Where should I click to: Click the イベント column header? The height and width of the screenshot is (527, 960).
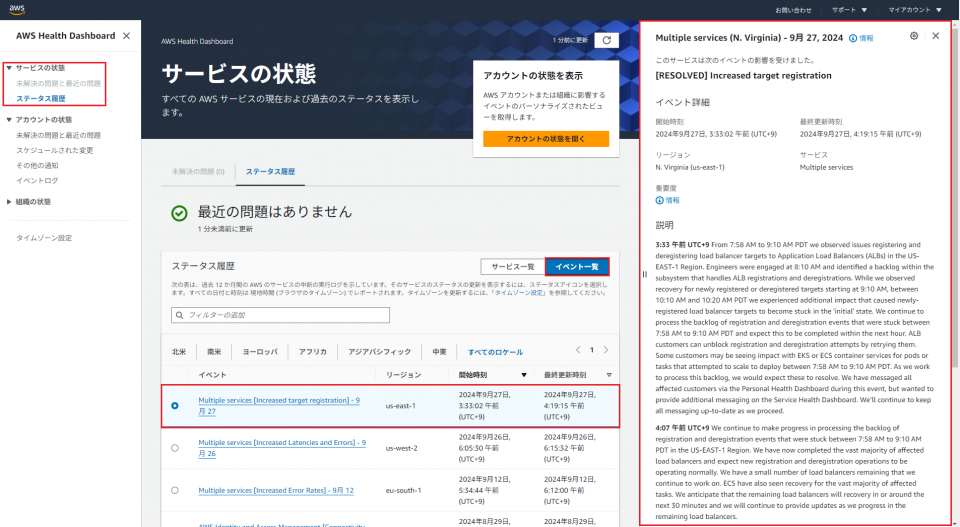(x=212, y=375)
